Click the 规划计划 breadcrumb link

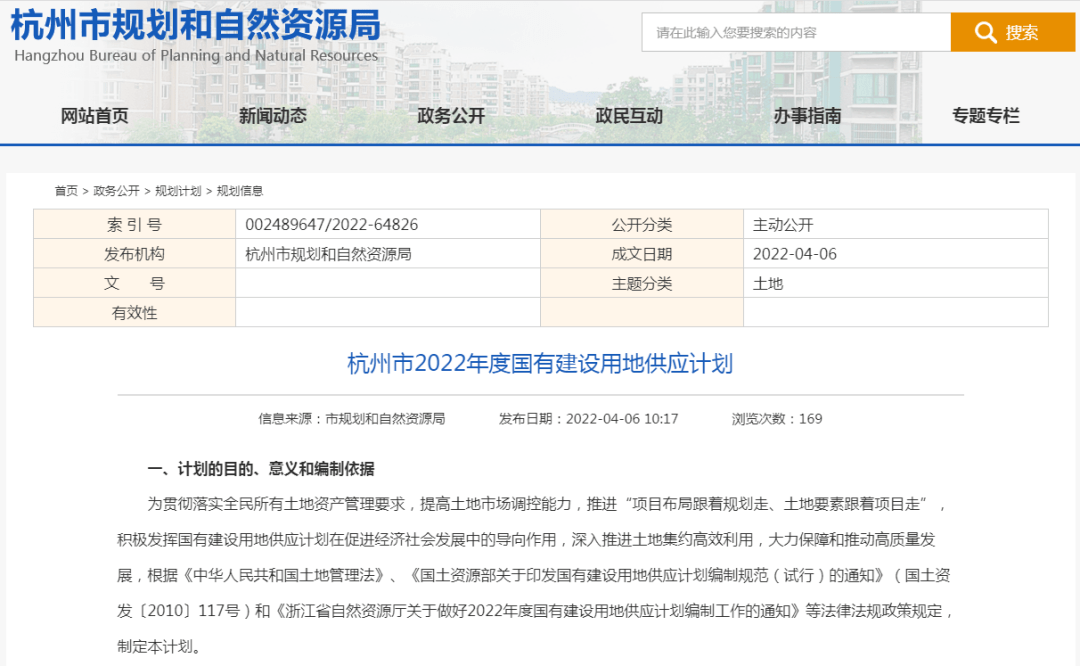(178, 191)
